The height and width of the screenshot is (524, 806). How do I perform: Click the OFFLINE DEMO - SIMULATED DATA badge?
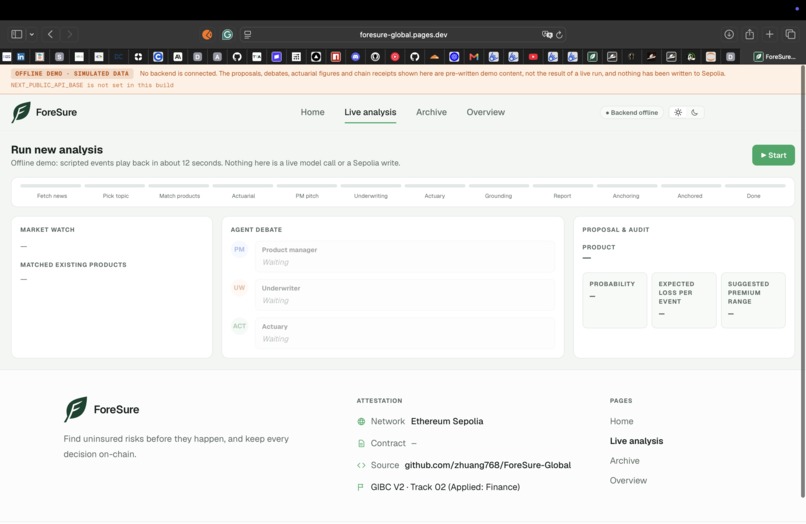click(72, 74)
